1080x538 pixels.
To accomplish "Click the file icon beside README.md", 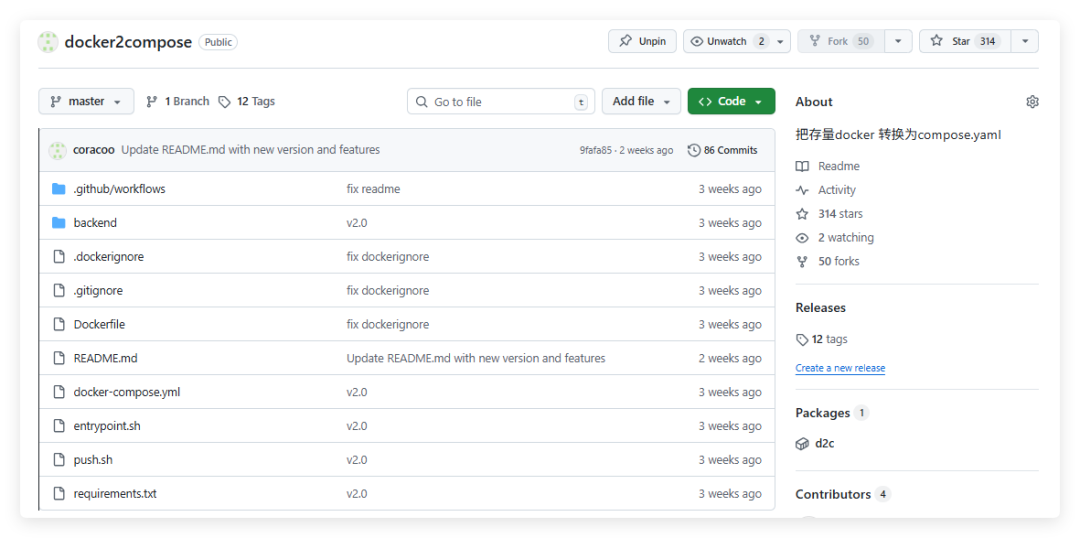I will click(x=59, y=358).
